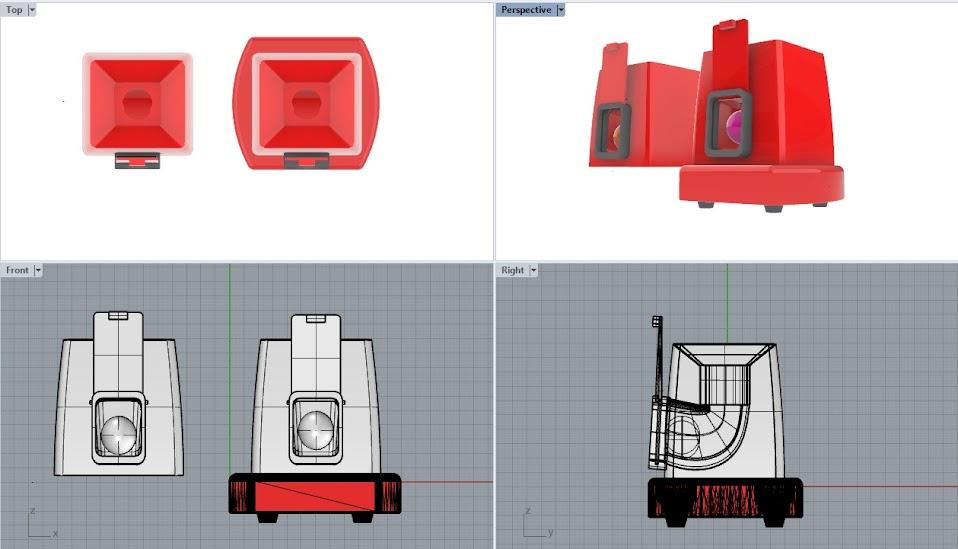
Task: Activate the Front viewport title label
Action: coord(17,270)
